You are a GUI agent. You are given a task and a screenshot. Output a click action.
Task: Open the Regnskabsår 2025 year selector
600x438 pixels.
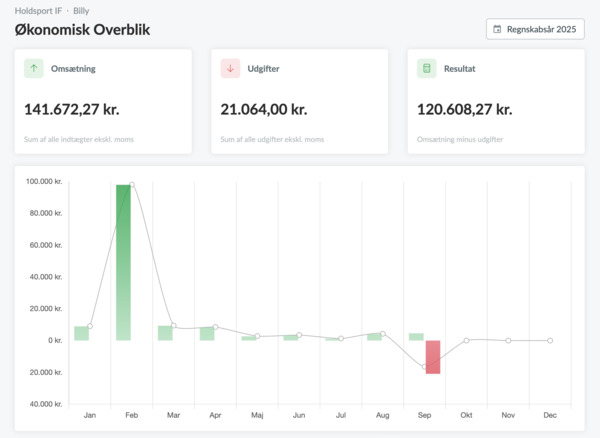tap(535, 30)
